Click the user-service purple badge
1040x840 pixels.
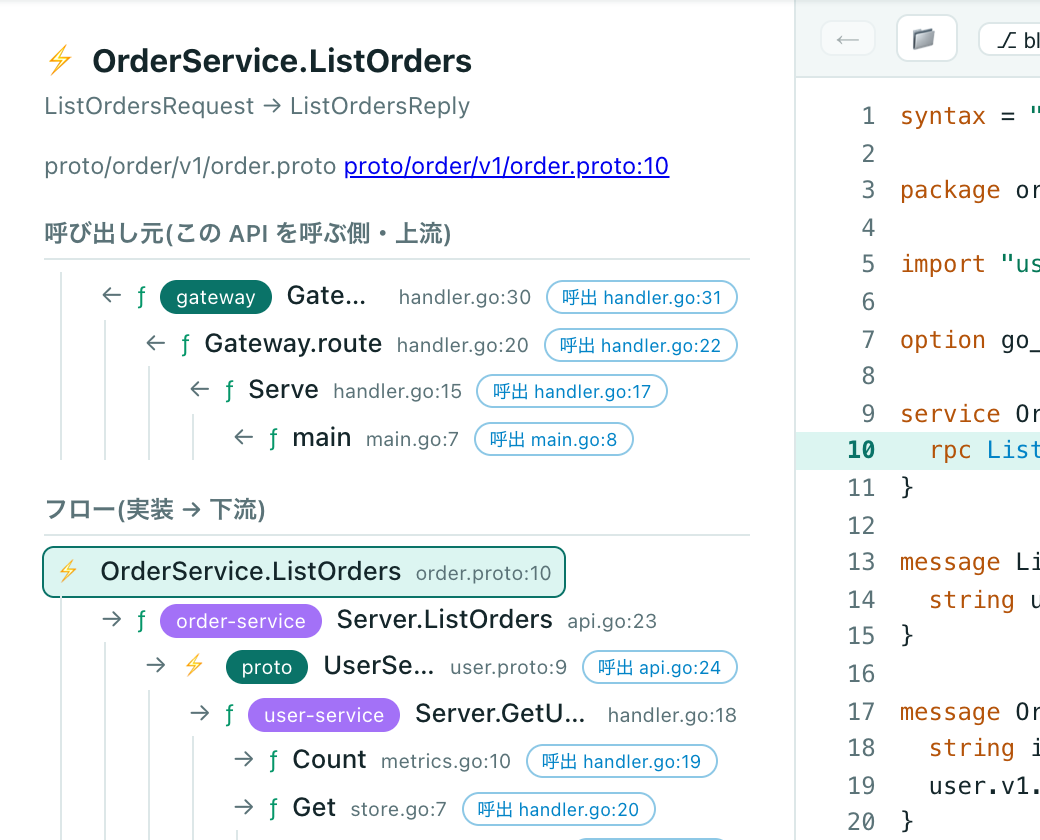324,715
